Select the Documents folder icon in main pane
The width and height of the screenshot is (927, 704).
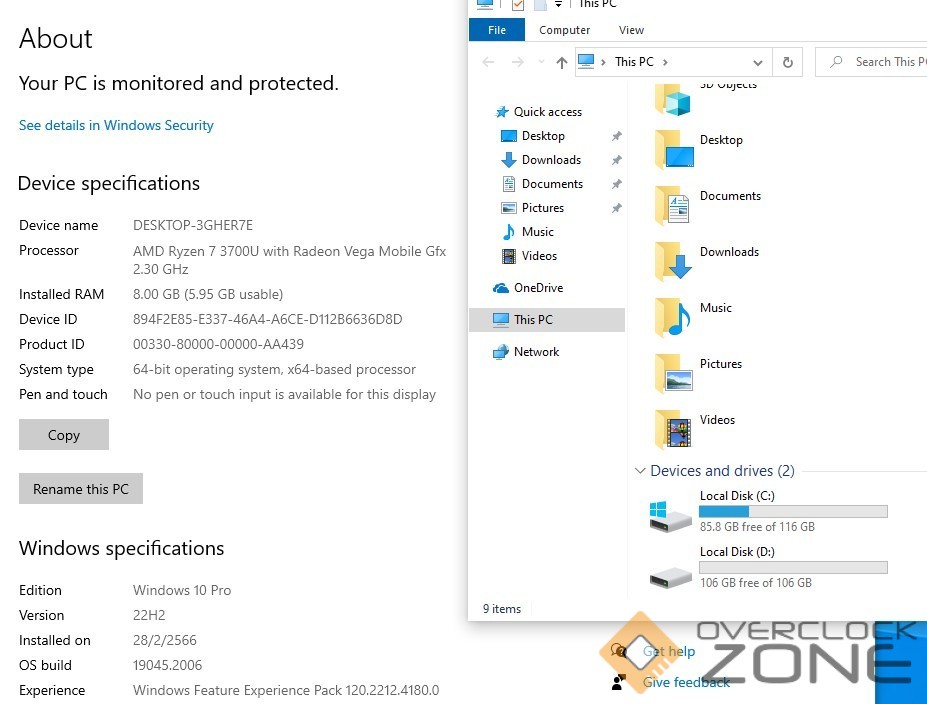(673, 205)
